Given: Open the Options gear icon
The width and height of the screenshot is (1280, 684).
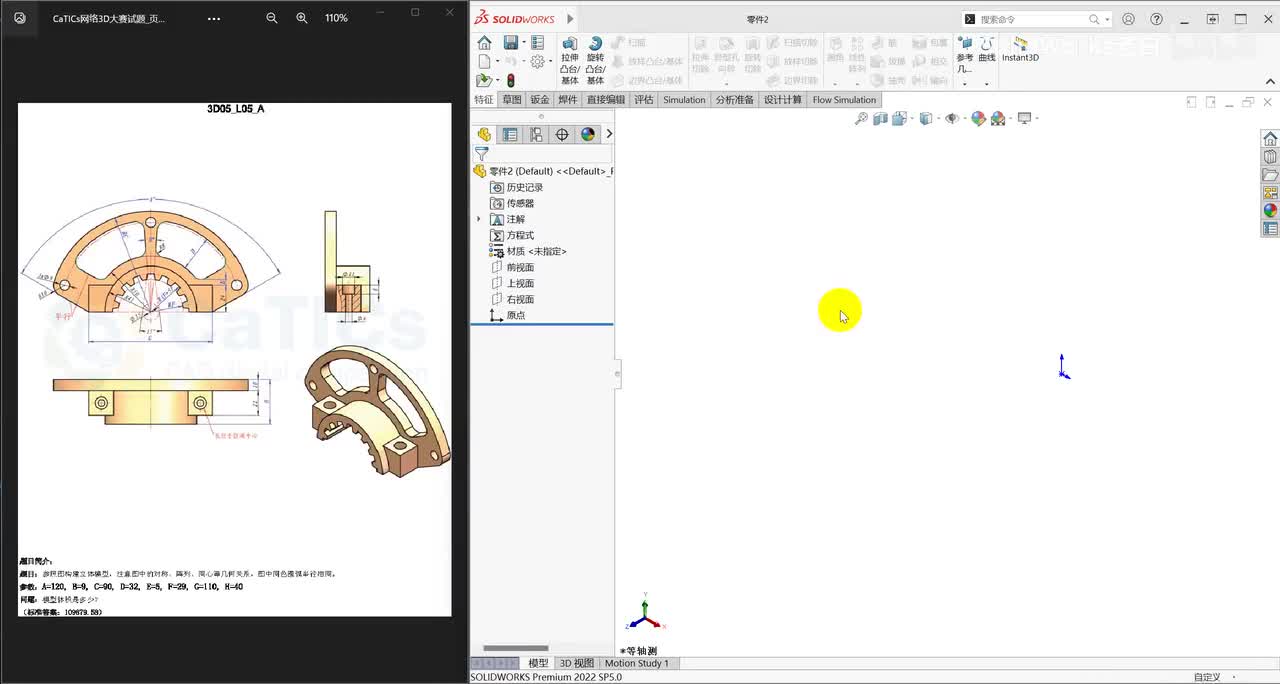Looking at the screenshot, I should pyautogui.click(x=538, y=61).
